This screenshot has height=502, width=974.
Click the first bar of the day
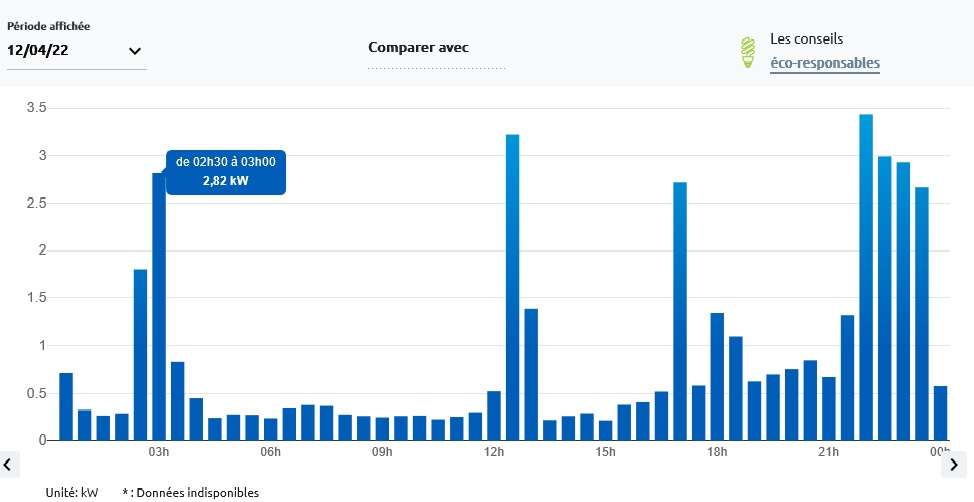coord(66,406)
